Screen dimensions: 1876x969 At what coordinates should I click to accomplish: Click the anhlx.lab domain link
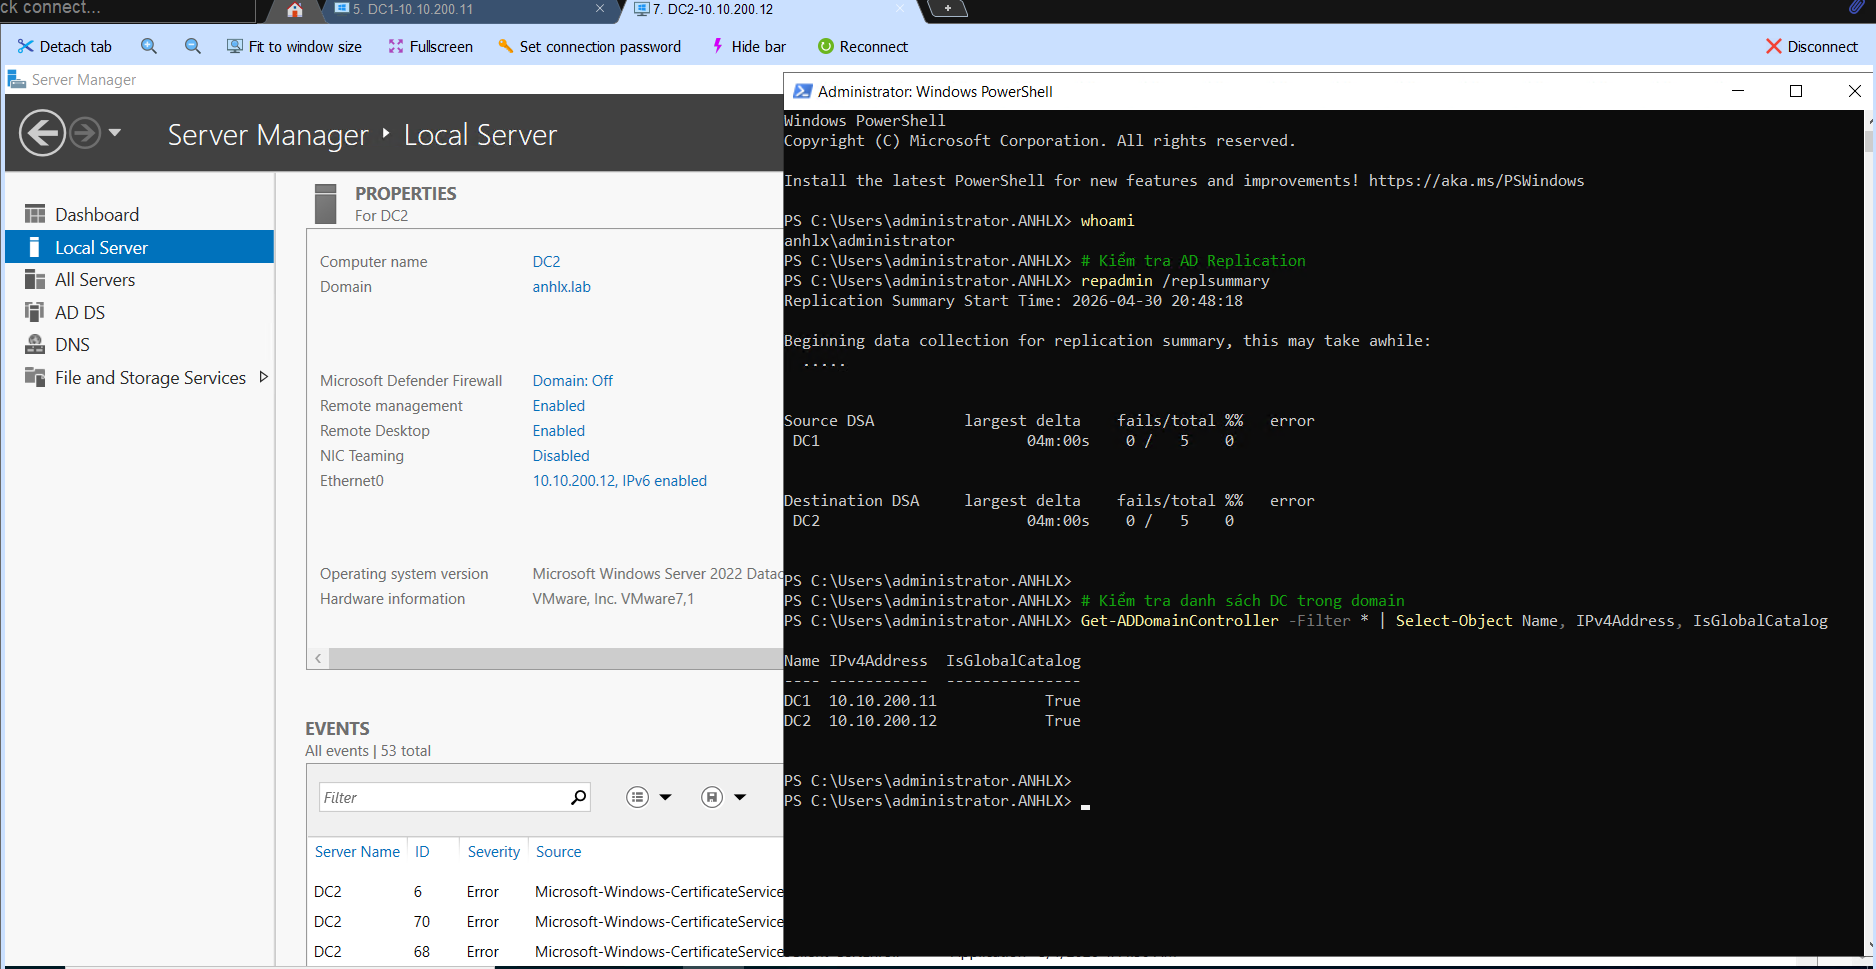tap(561, 286)
